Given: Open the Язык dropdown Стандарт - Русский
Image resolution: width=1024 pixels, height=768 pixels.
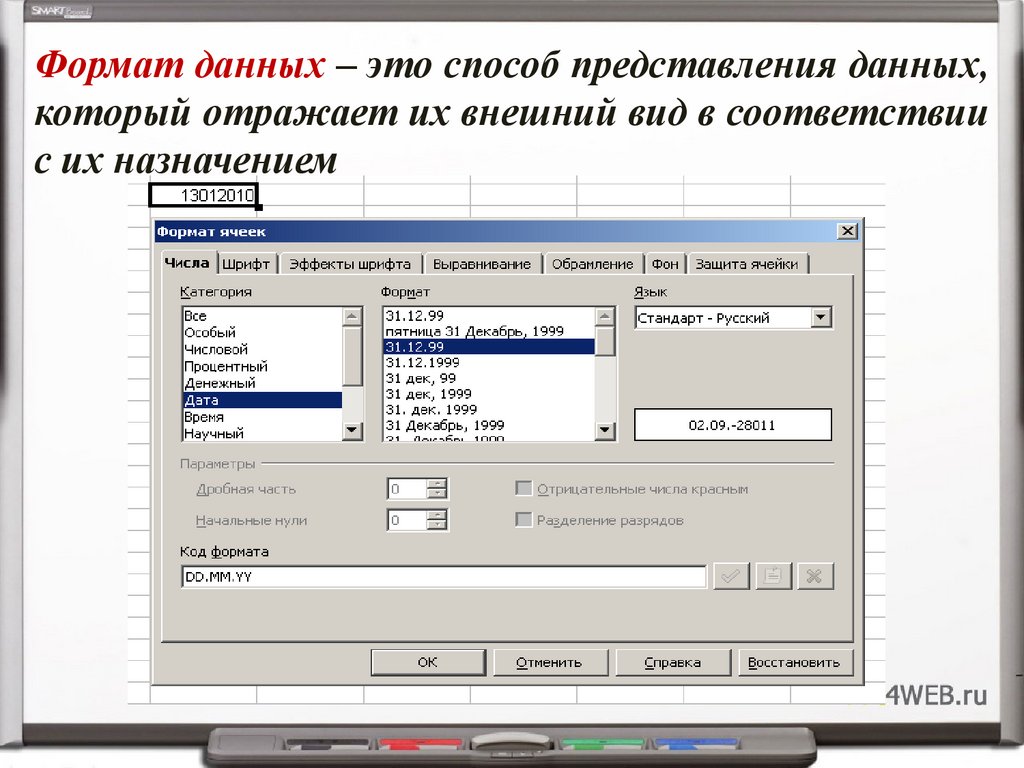Looking at the screenshot, I should (x=821, y=318).
